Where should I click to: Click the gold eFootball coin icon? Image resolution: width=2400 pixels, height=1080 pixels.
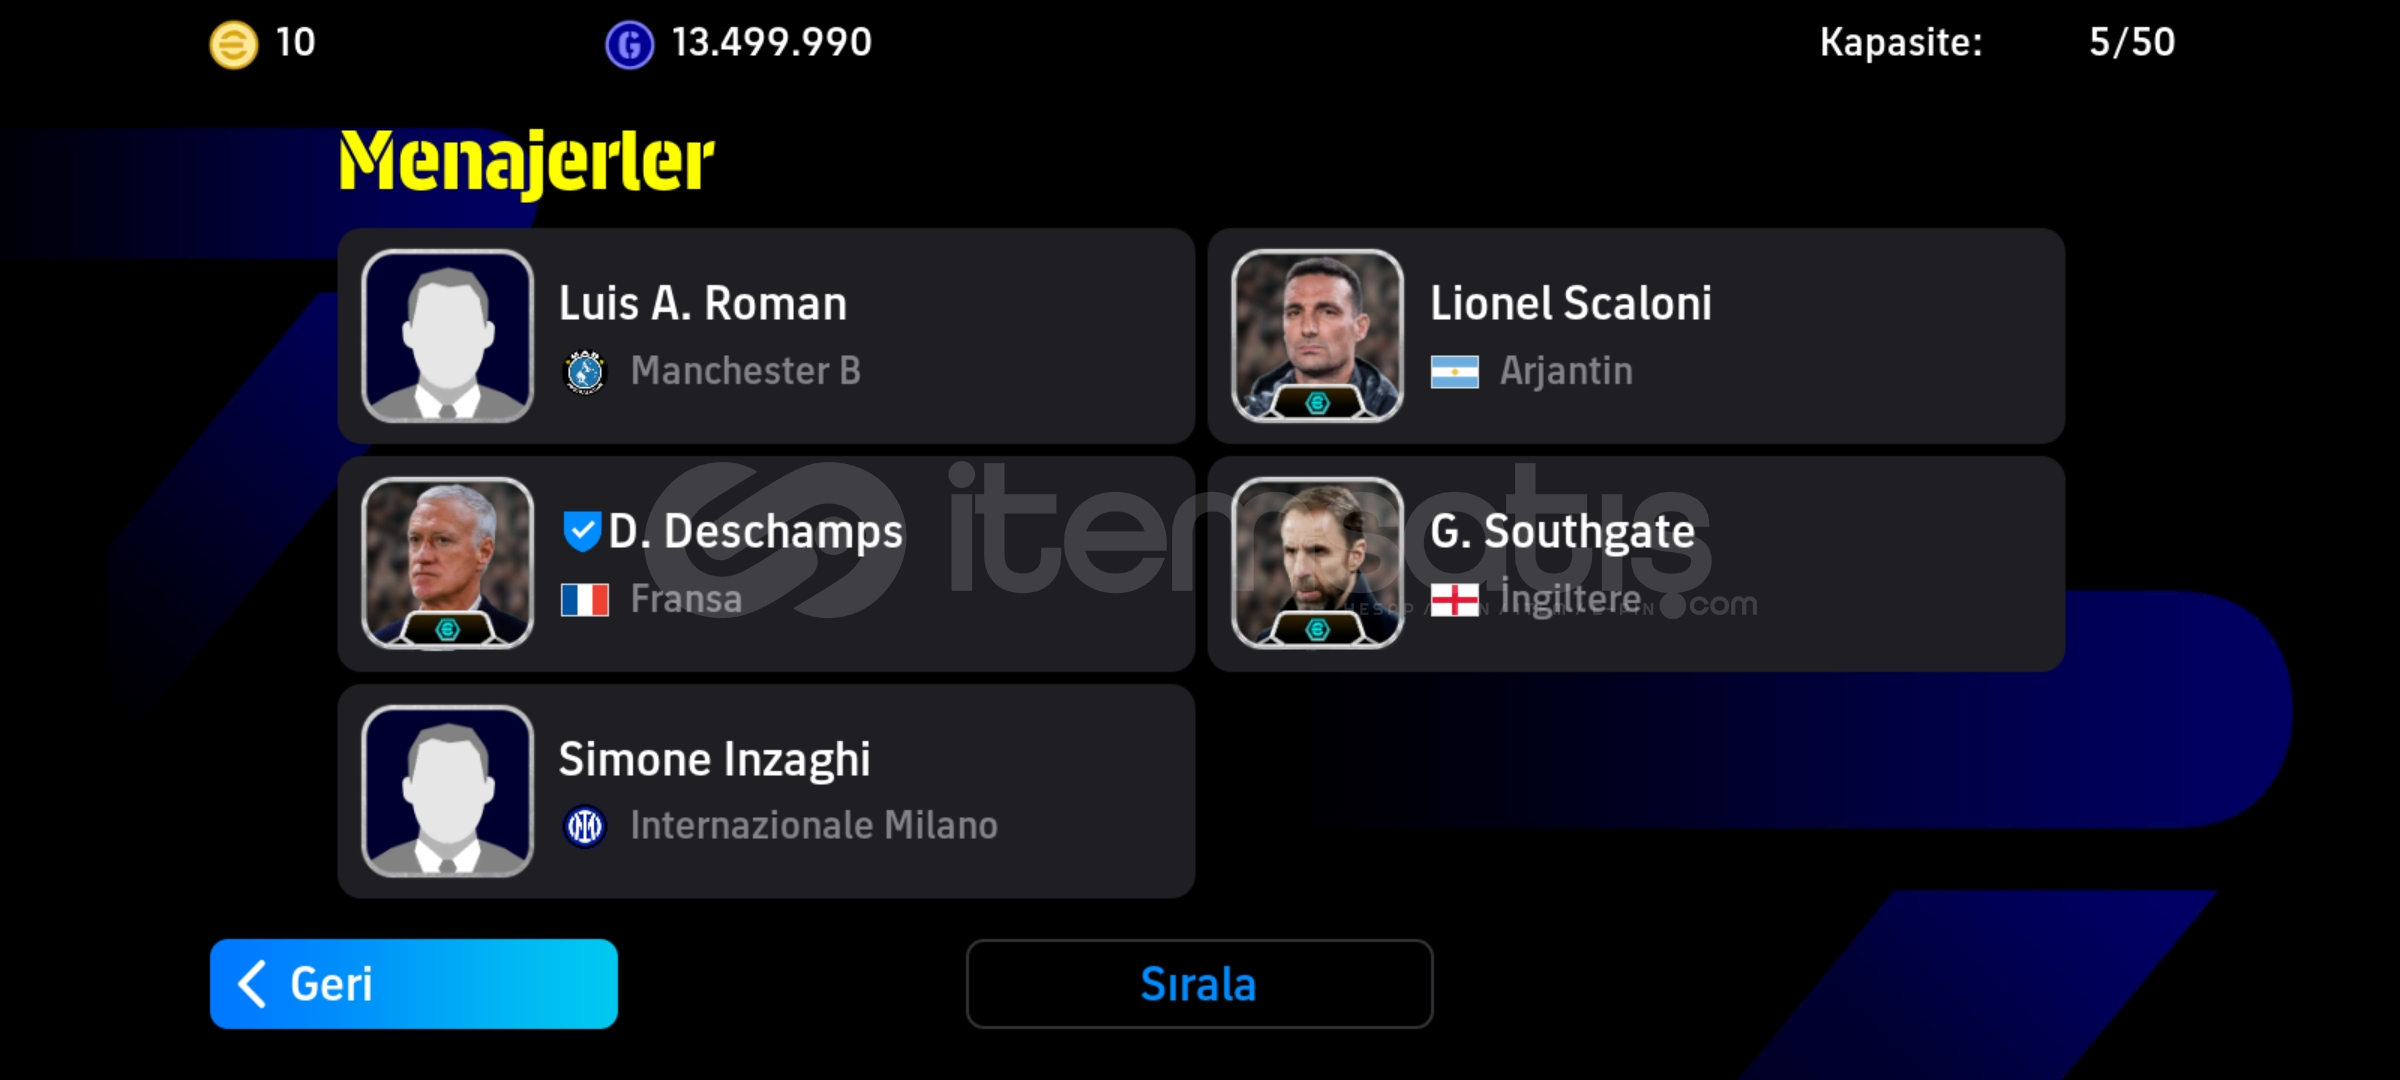[x=233, y=45]
